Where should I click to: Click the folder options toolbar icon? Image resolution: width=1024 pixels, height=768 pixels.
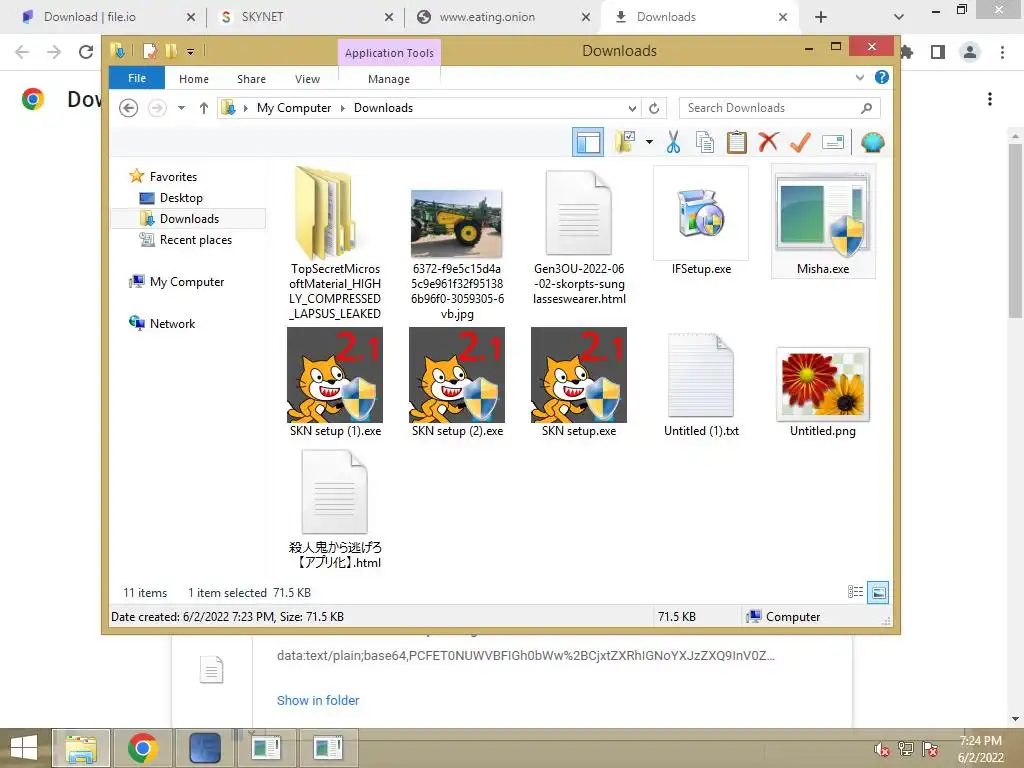[625, 142]
